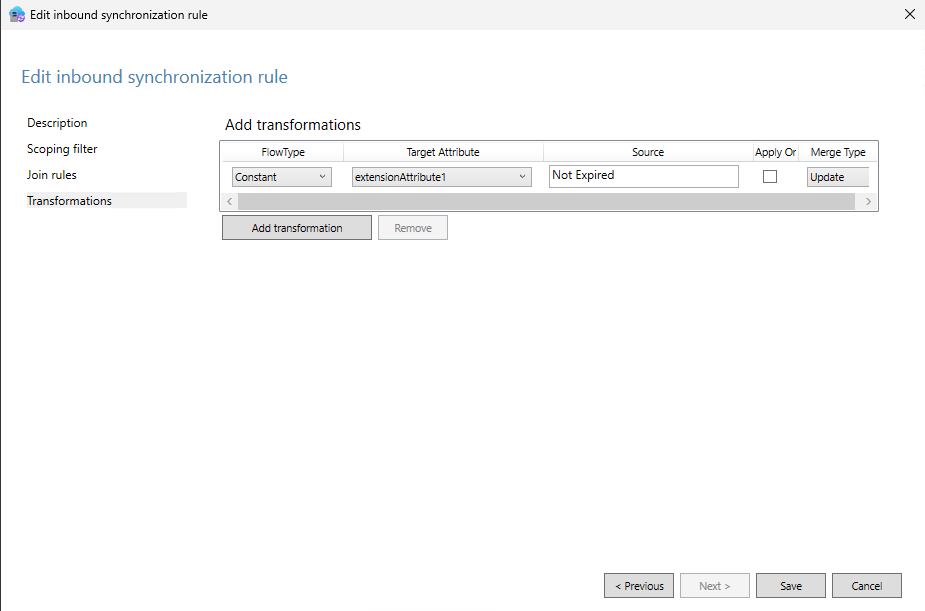Click inside the Source field showing Not Expired
The image size is (925, 611).
coord(643,176)
